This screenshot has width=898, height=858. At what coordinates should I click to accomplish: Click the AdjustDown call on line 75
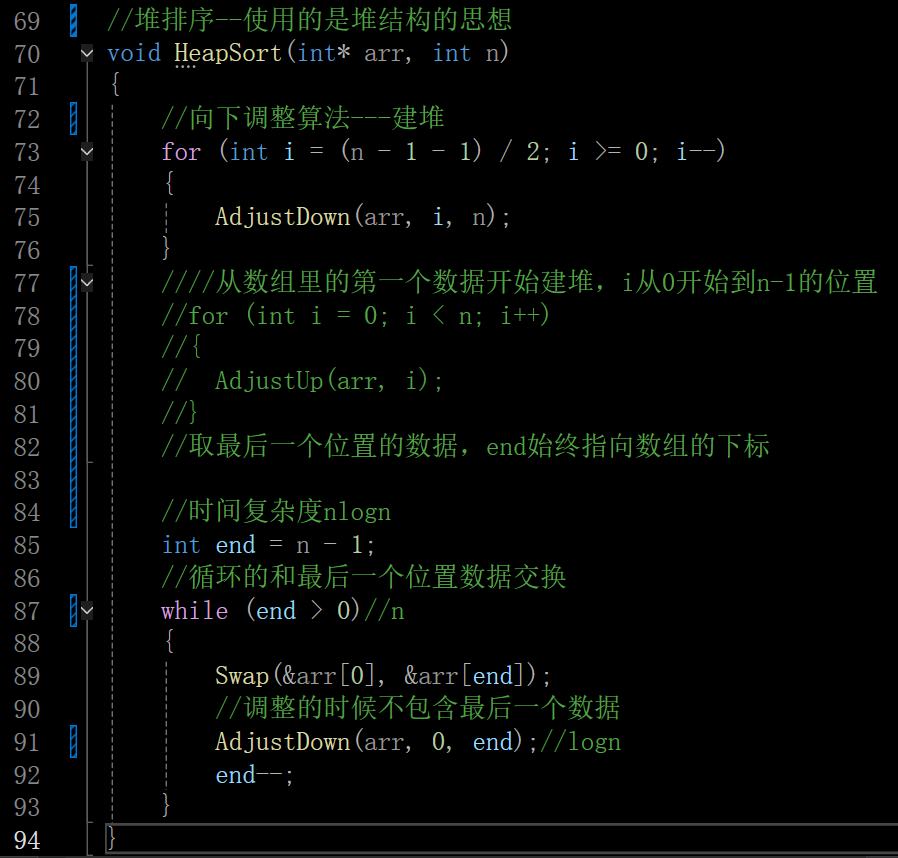point(282,217)
